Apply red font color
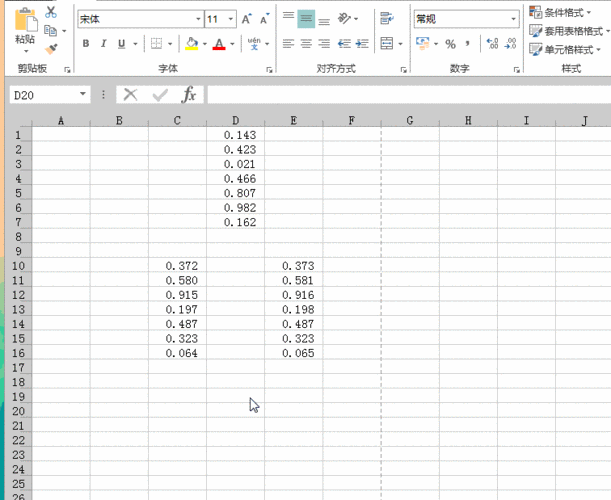Image resolution: width=611 pixels, height=500 pixels. [x=219, y=43]
